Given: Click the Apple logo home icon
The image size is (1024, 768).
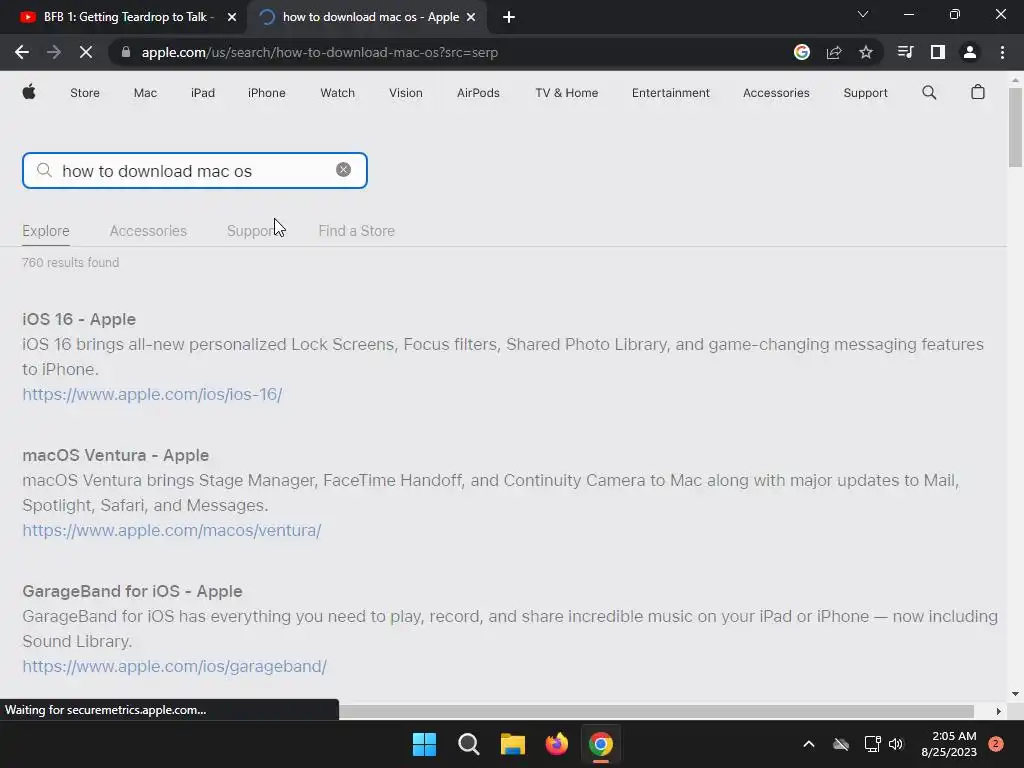Looking at the screenshot, I should [x=29, y=93].
